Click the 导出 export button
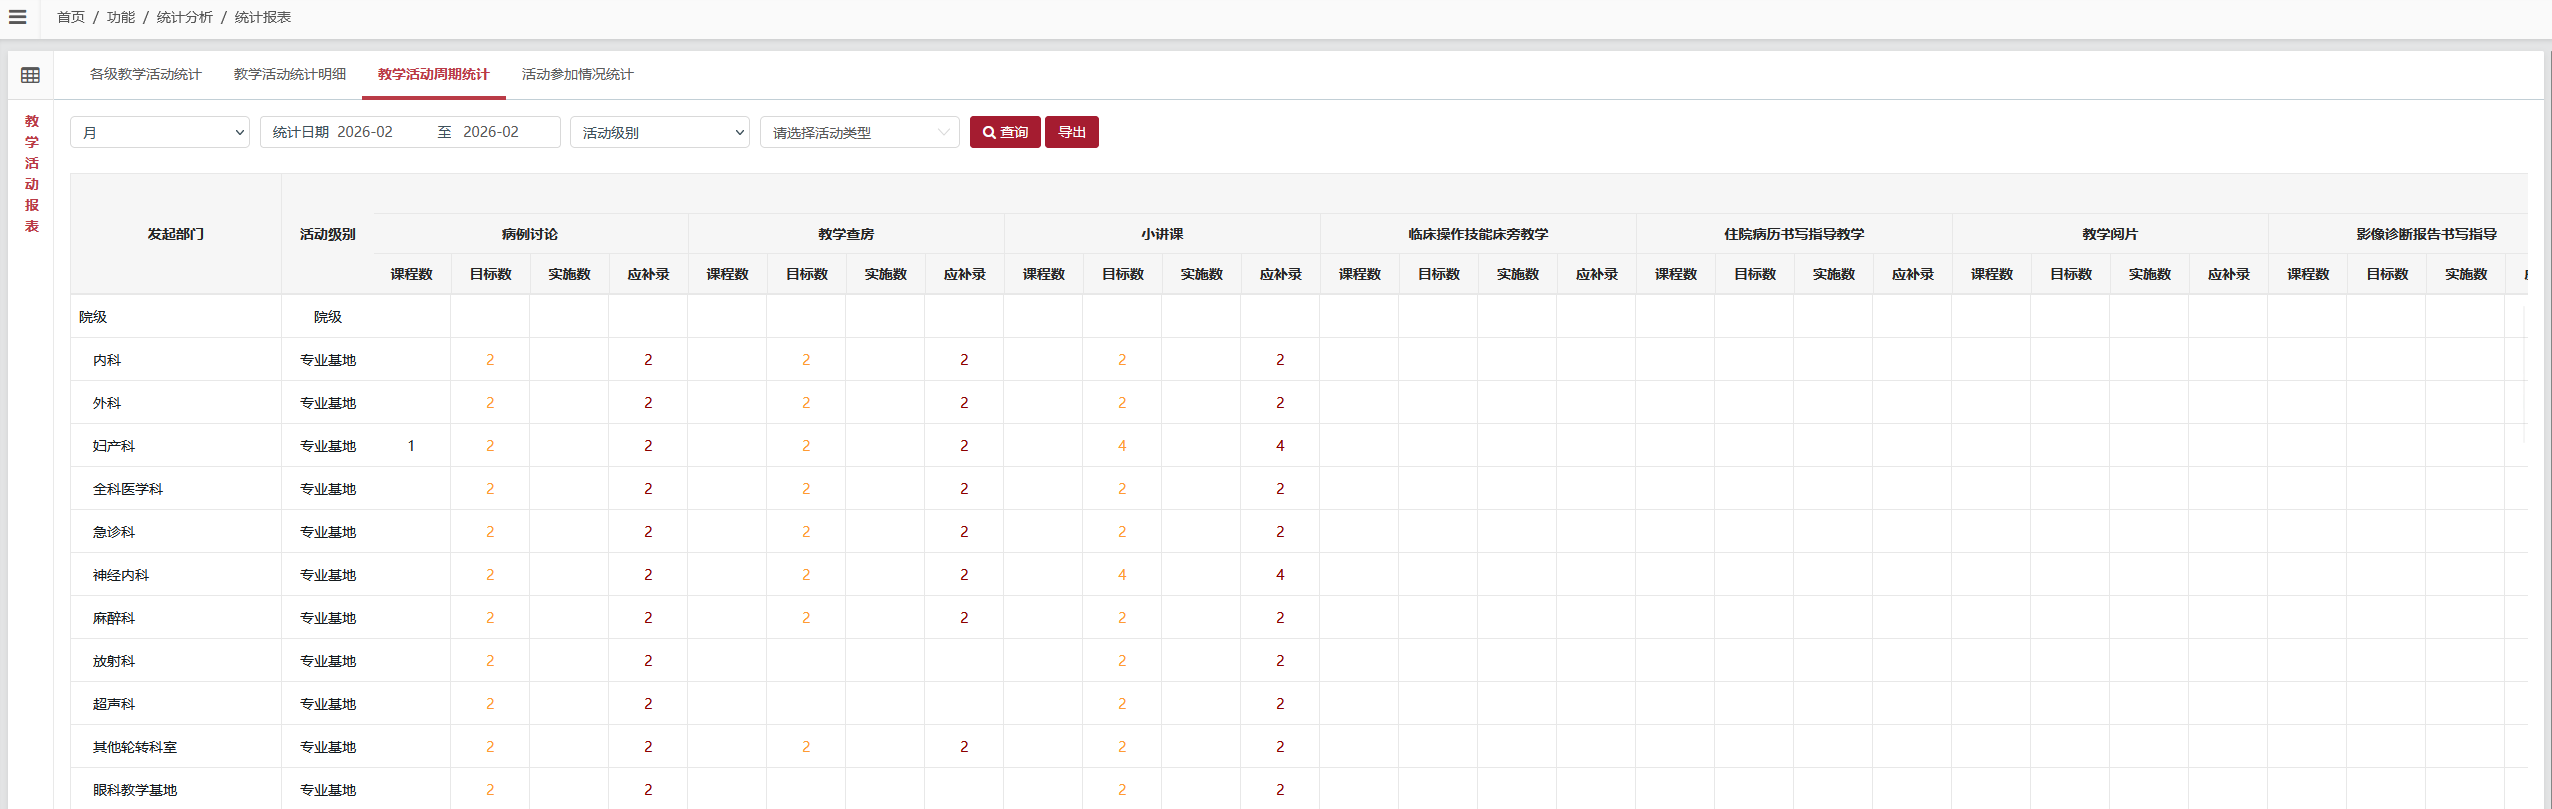 [1072, 132]
